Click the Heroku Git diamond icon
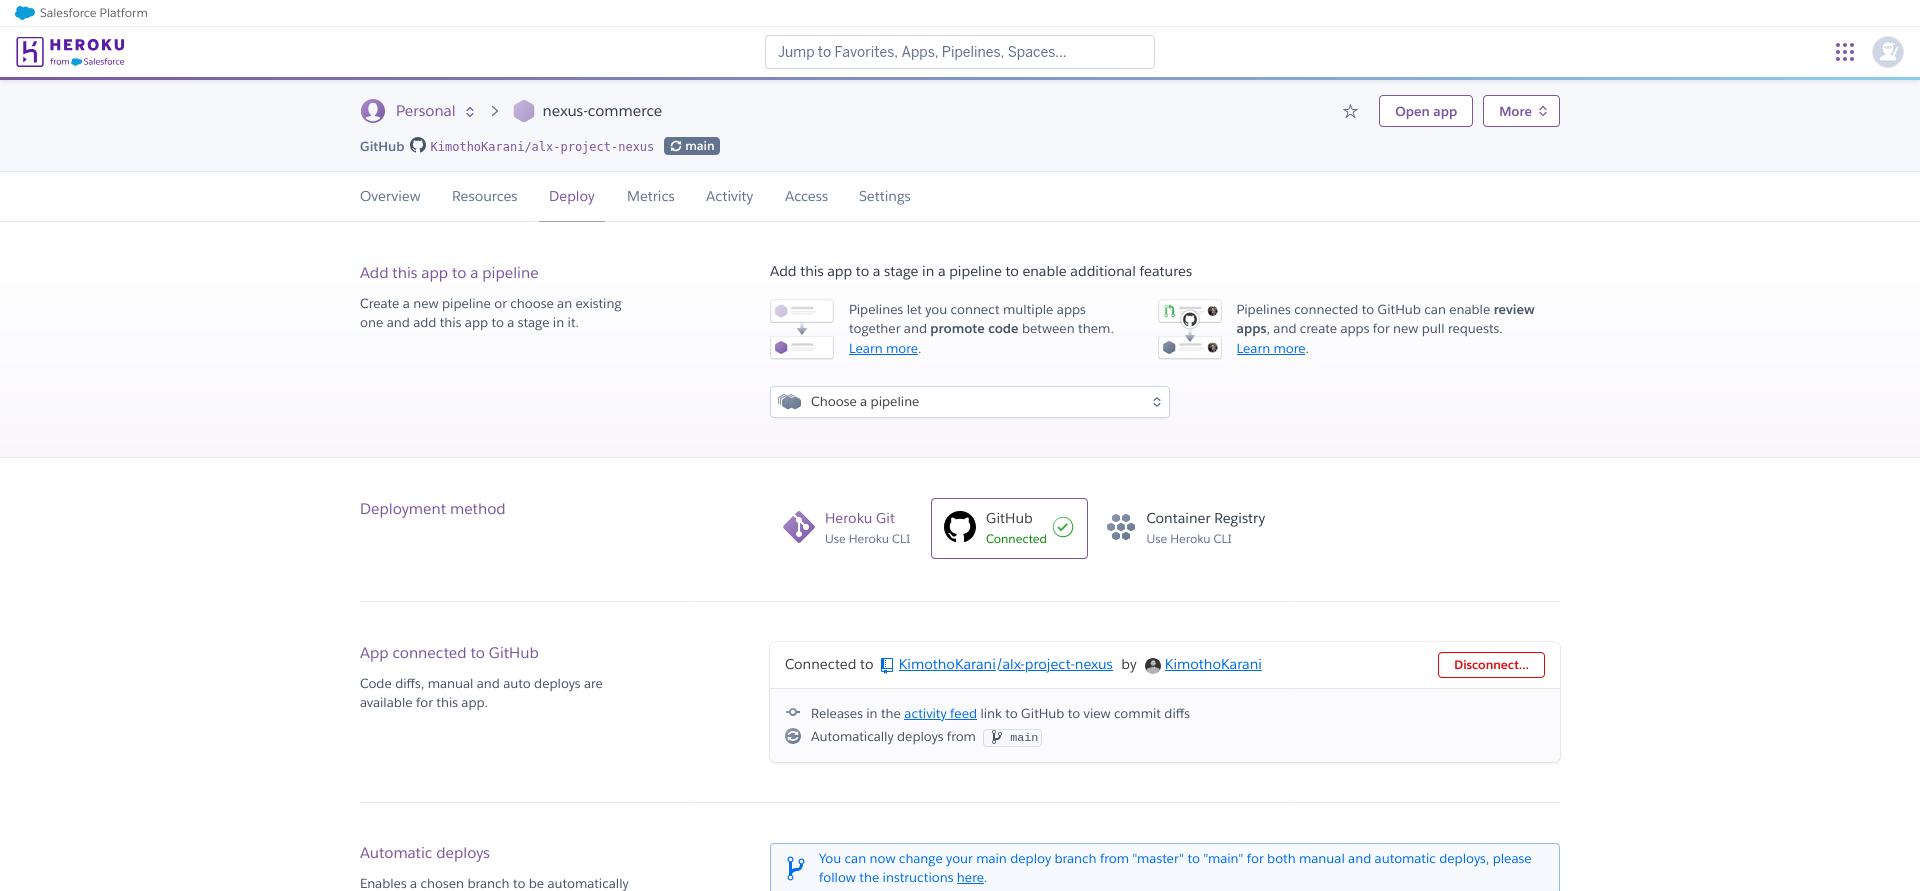This screenshot has height=891, width=1920. (799, 527)
